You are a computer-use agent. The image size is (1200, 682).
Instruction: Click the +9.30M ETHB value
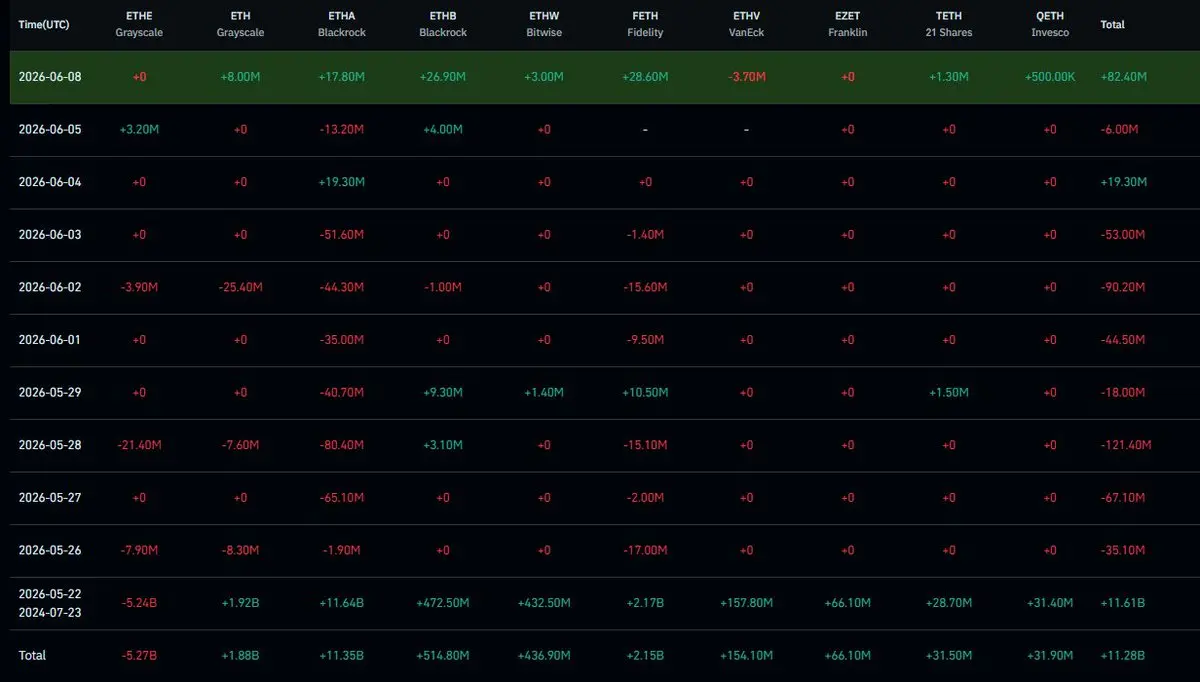pyautogui.click(x=443, y=393)
